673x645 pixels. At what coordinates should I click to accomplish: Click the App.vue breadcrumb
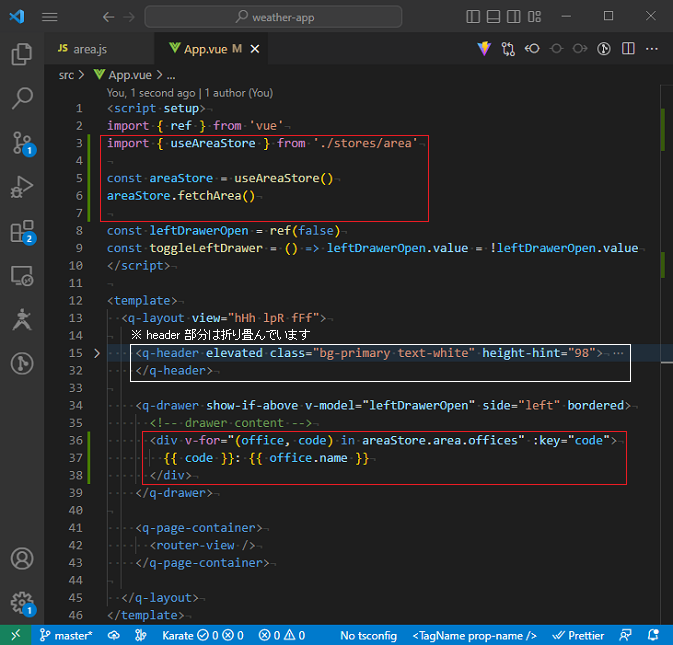[x=130, y=76]
